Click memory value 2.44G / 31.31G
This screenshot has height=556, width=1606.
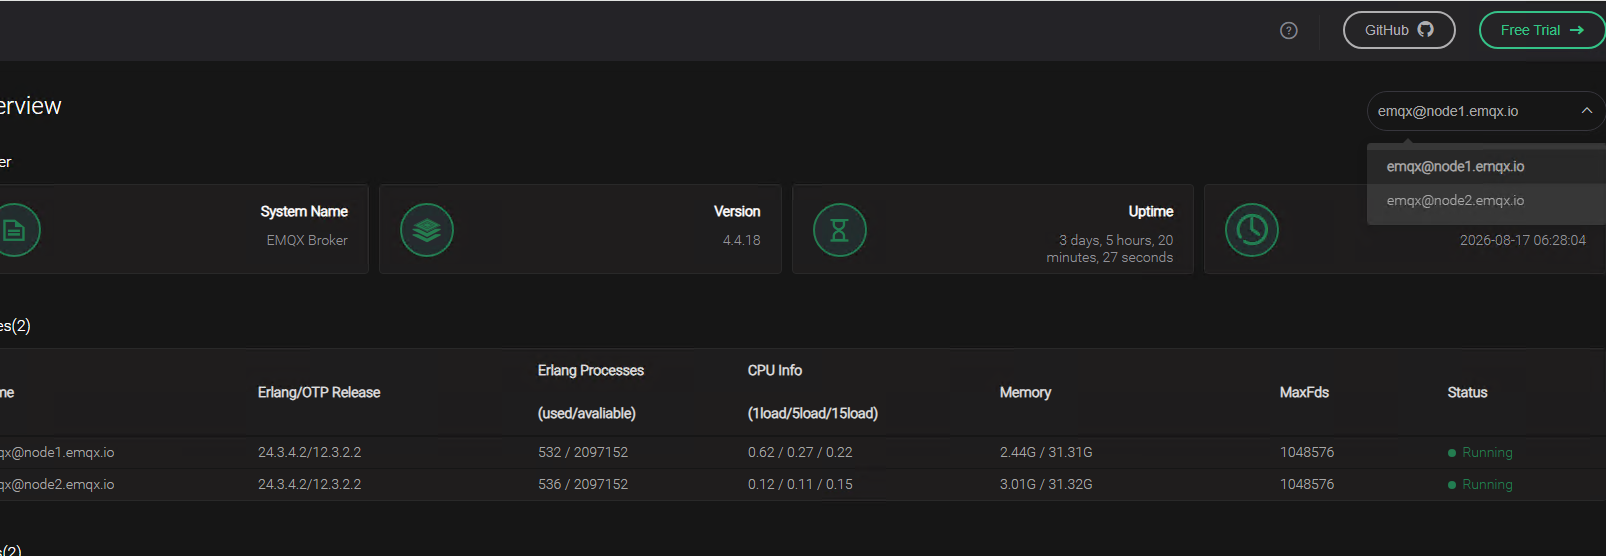[x=1046, y=452]
